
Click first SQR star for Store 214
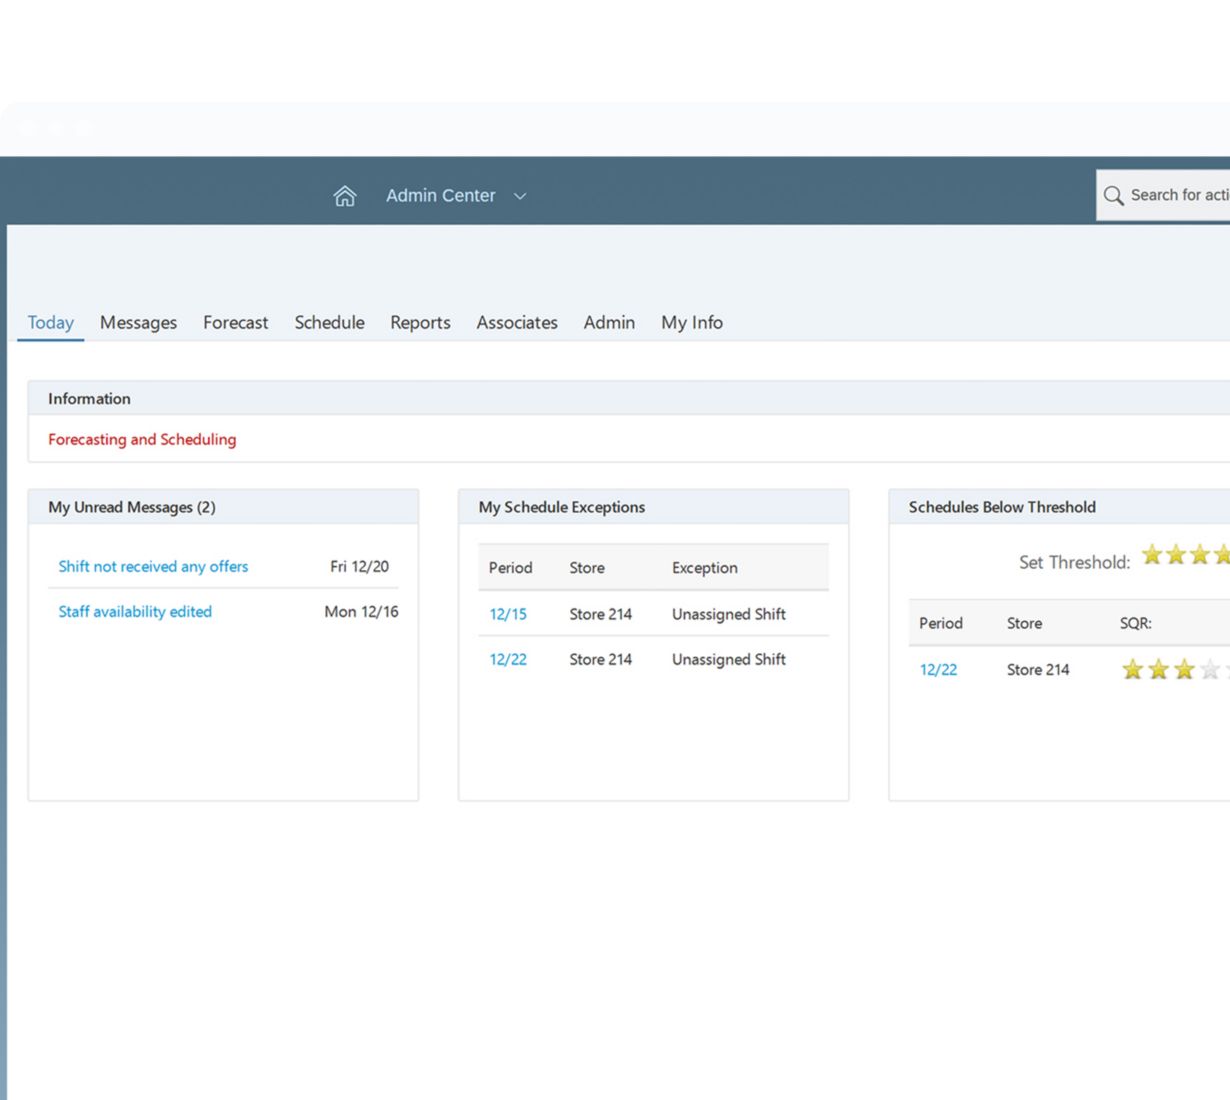(1132, 670)
